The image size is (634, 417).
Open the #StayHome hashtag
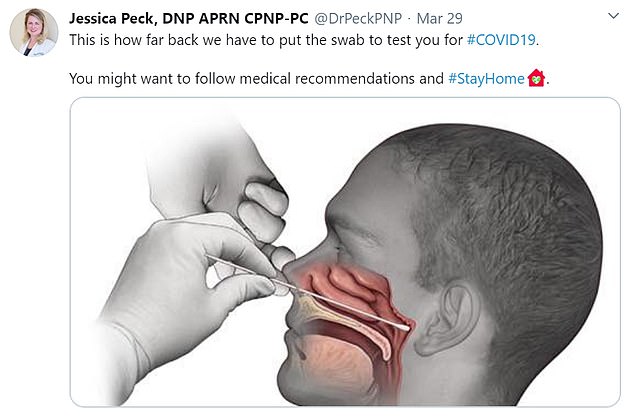coord(486,78)
